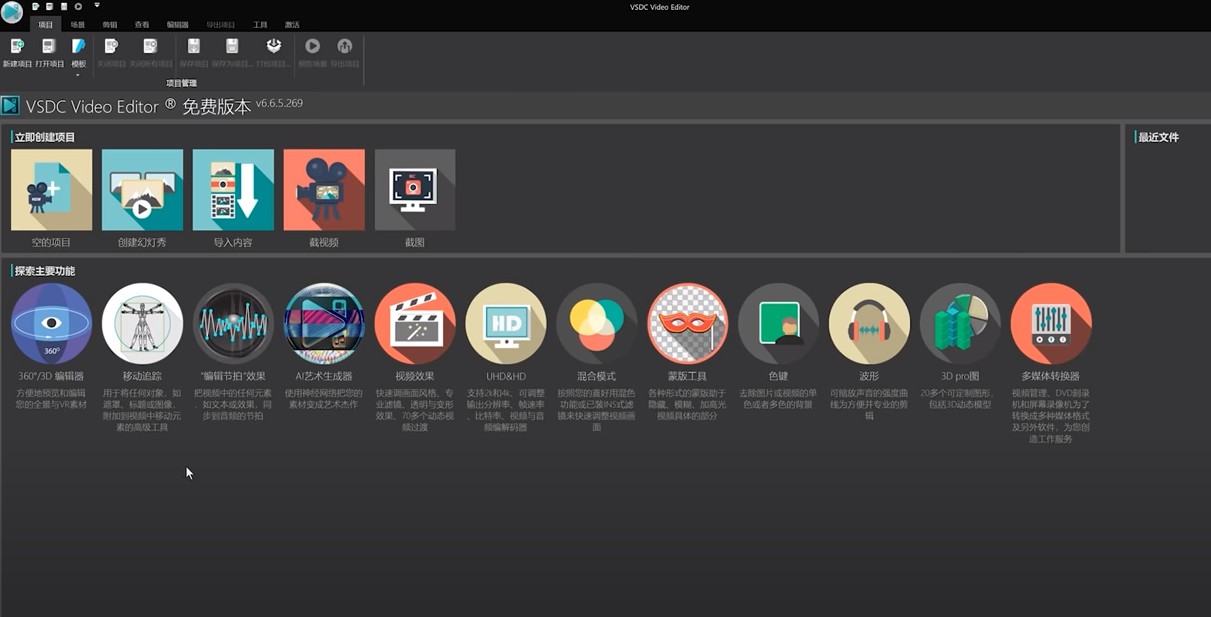
Task: Click the 新建项目 (New Project) toolbar icon
Action: coord(17,52)
